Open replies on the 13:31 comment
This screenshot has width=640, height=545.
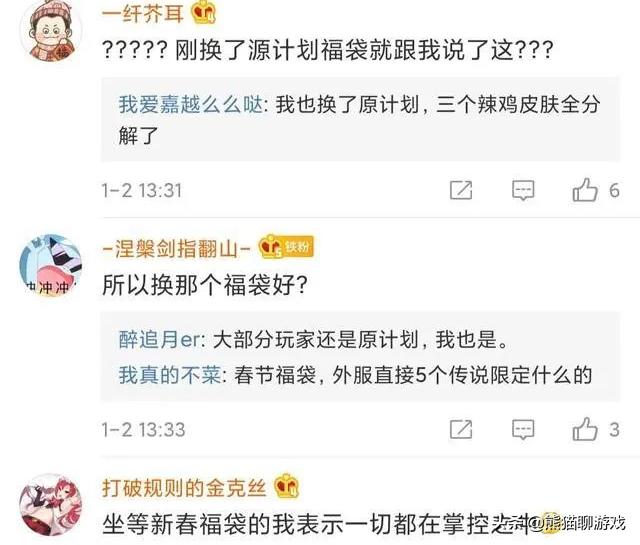(523, 190)
